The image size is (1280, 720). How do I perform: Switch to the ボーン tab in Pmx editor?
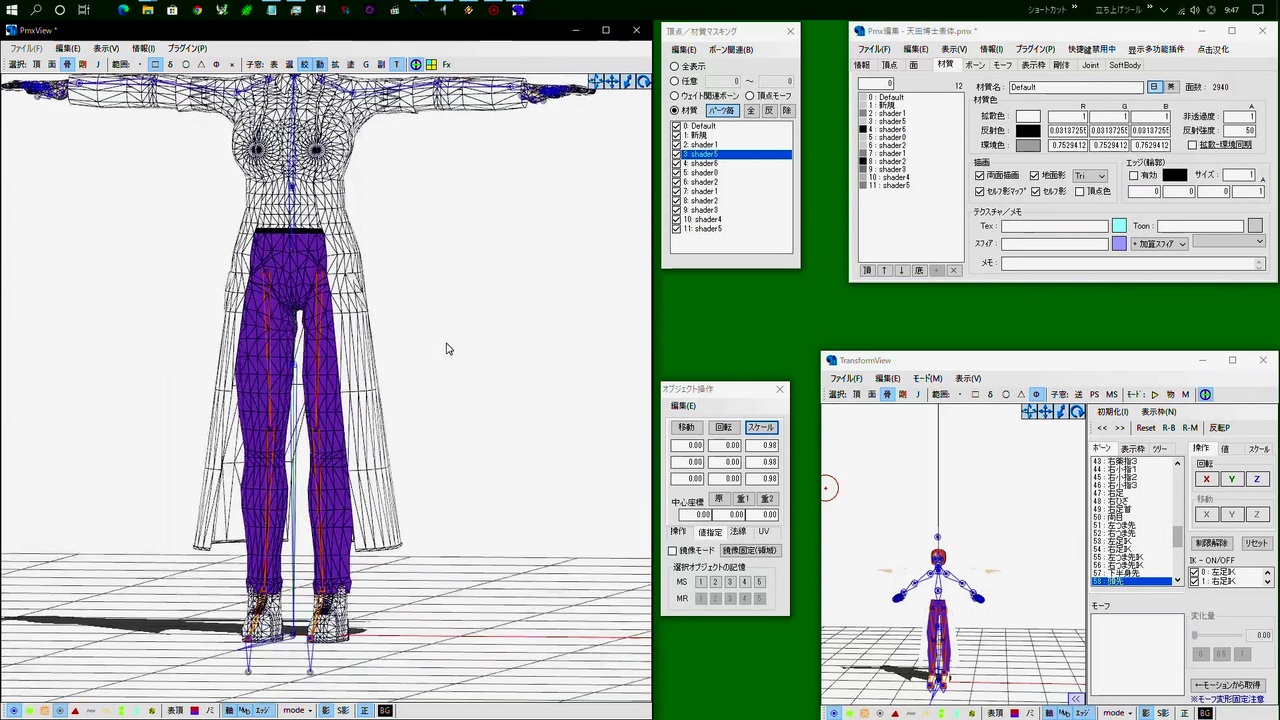[974, 65]
